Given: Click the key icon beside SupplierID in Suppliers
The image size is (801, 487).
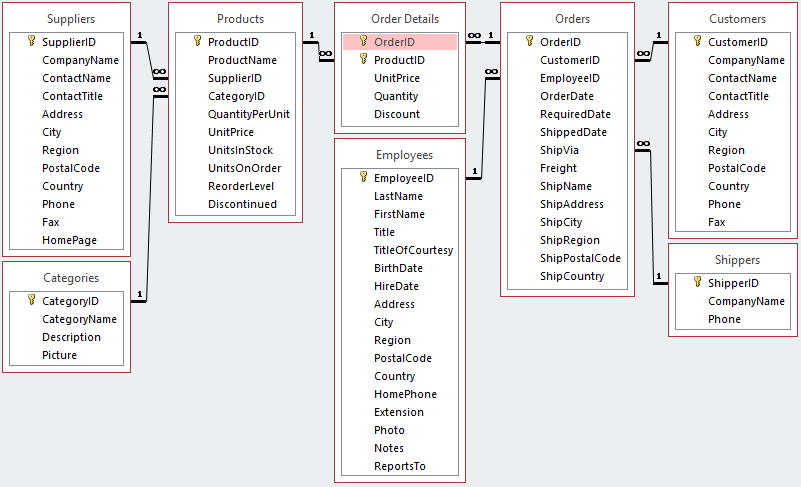Looking at the screenshot, I should point(30,42).
